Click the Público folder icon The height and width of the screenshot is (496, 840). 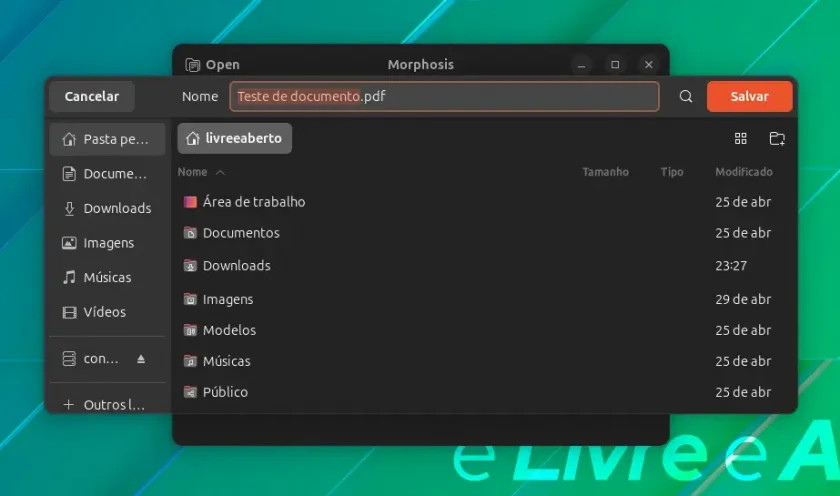(190, 392)
